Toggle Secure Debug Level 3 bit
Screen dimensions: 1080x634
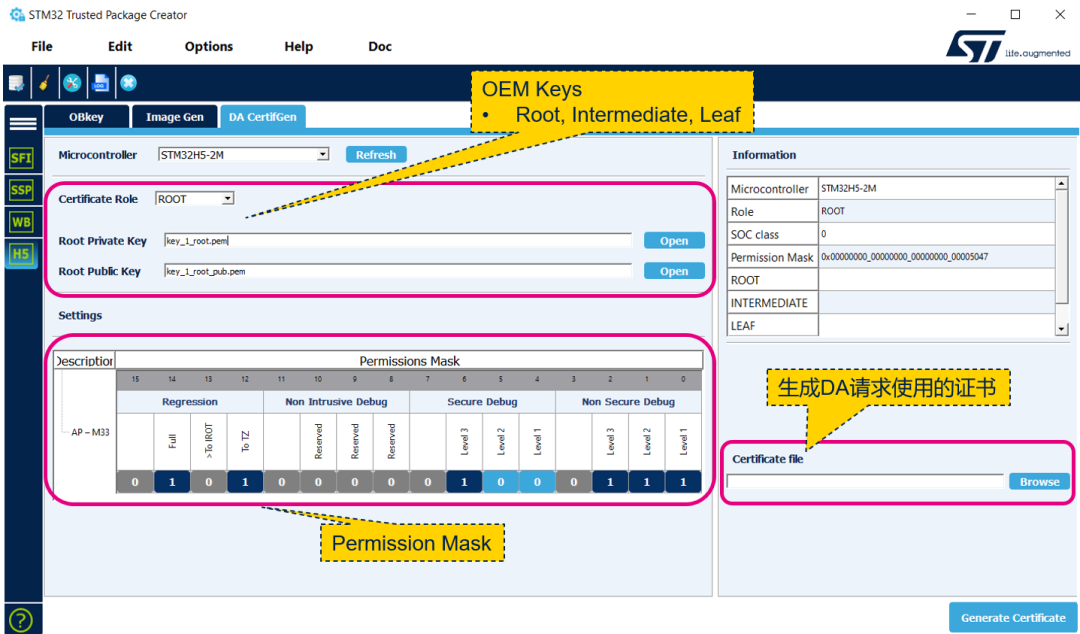[x=464, y=482]
